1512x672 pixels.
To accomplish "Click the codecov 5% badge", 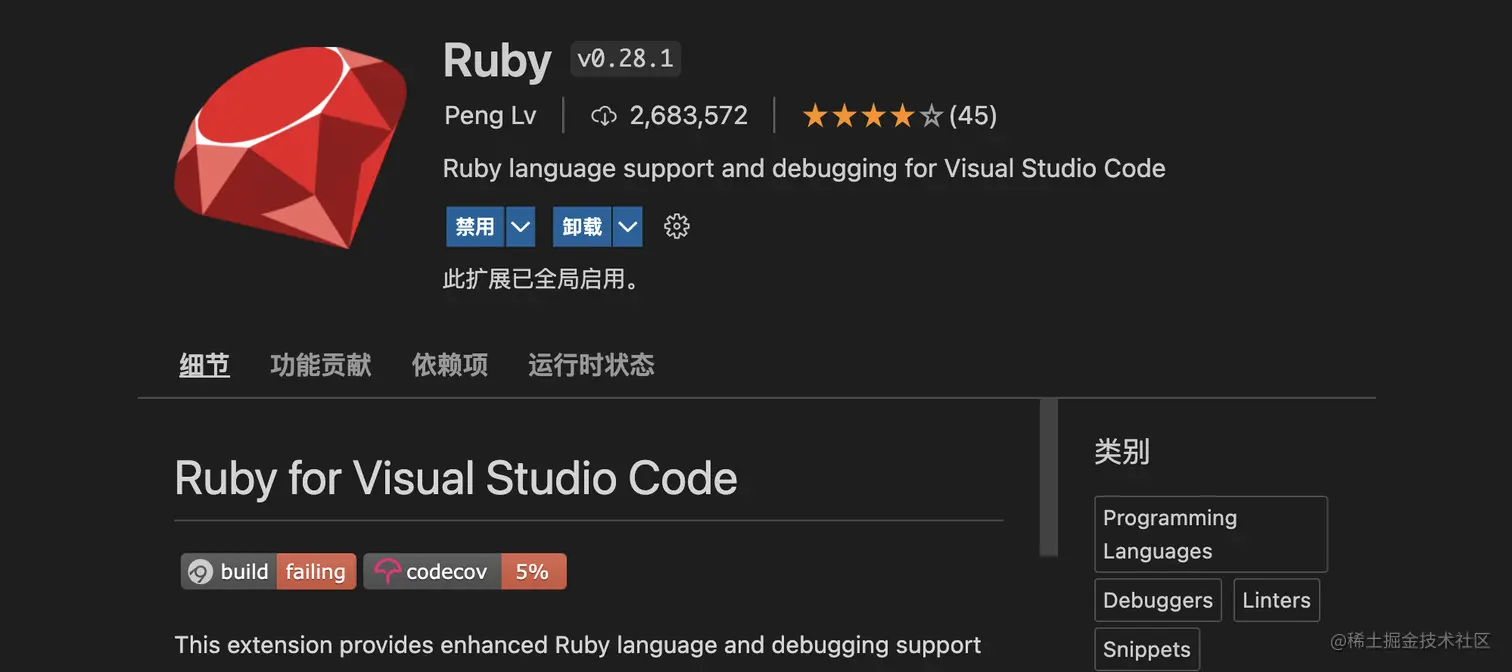I will (465, 572).
